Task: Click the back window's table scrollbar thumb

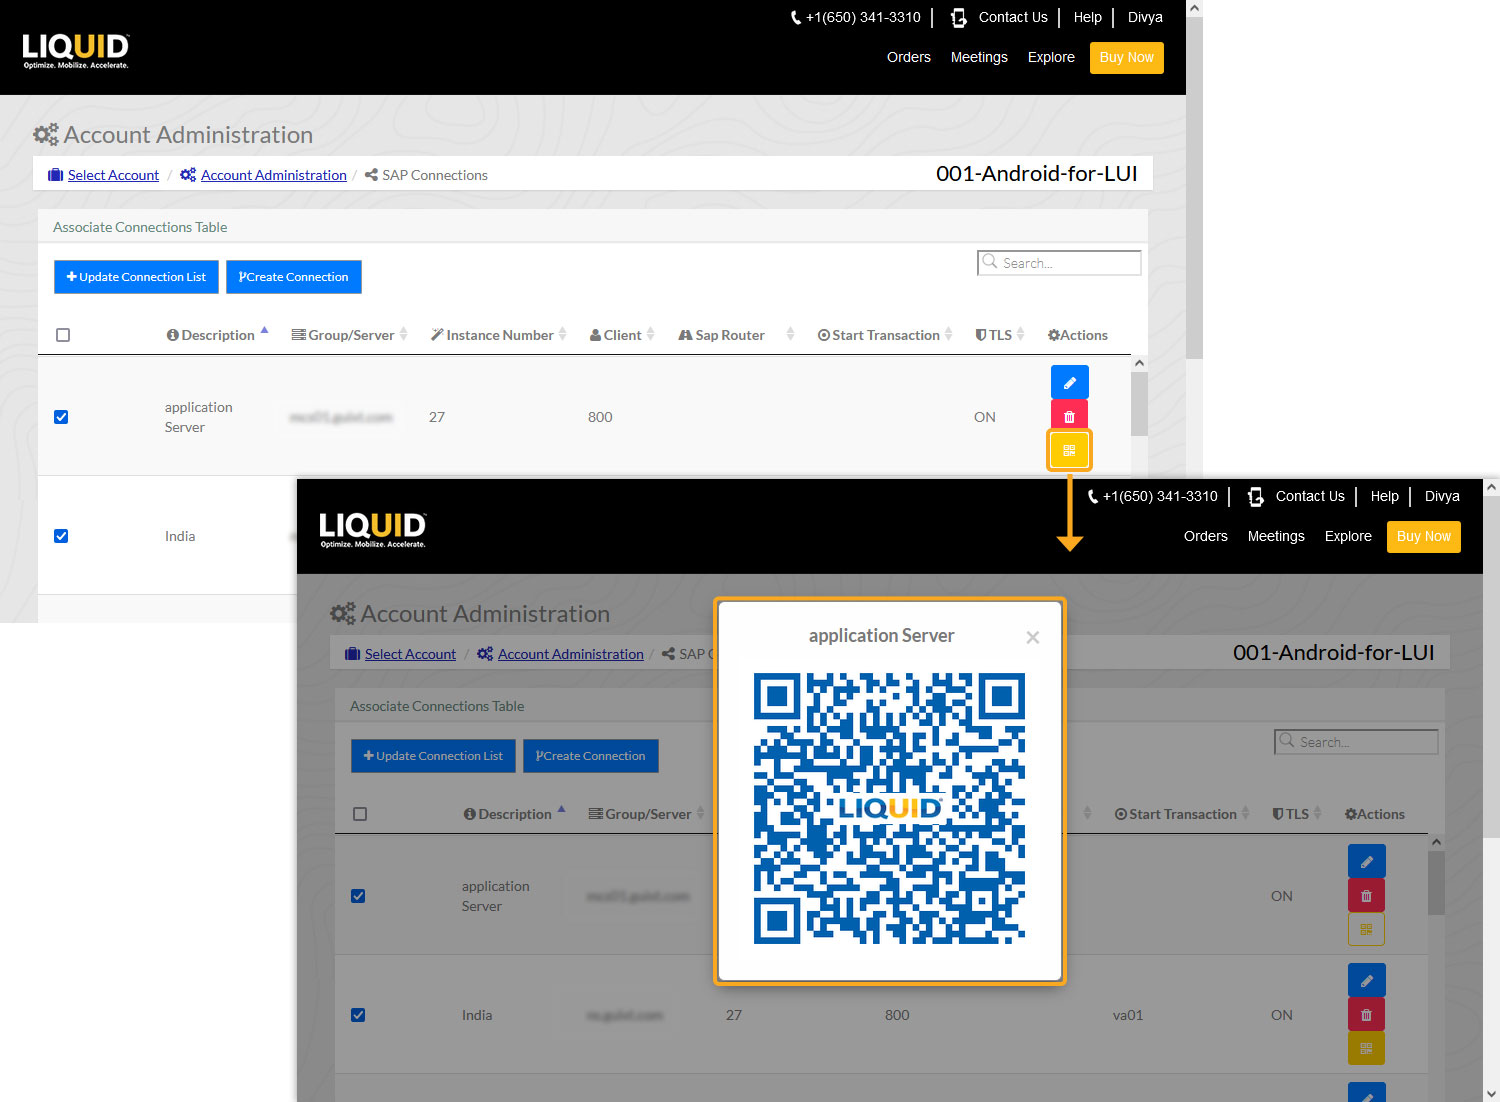Action: tap(1139, 404)
